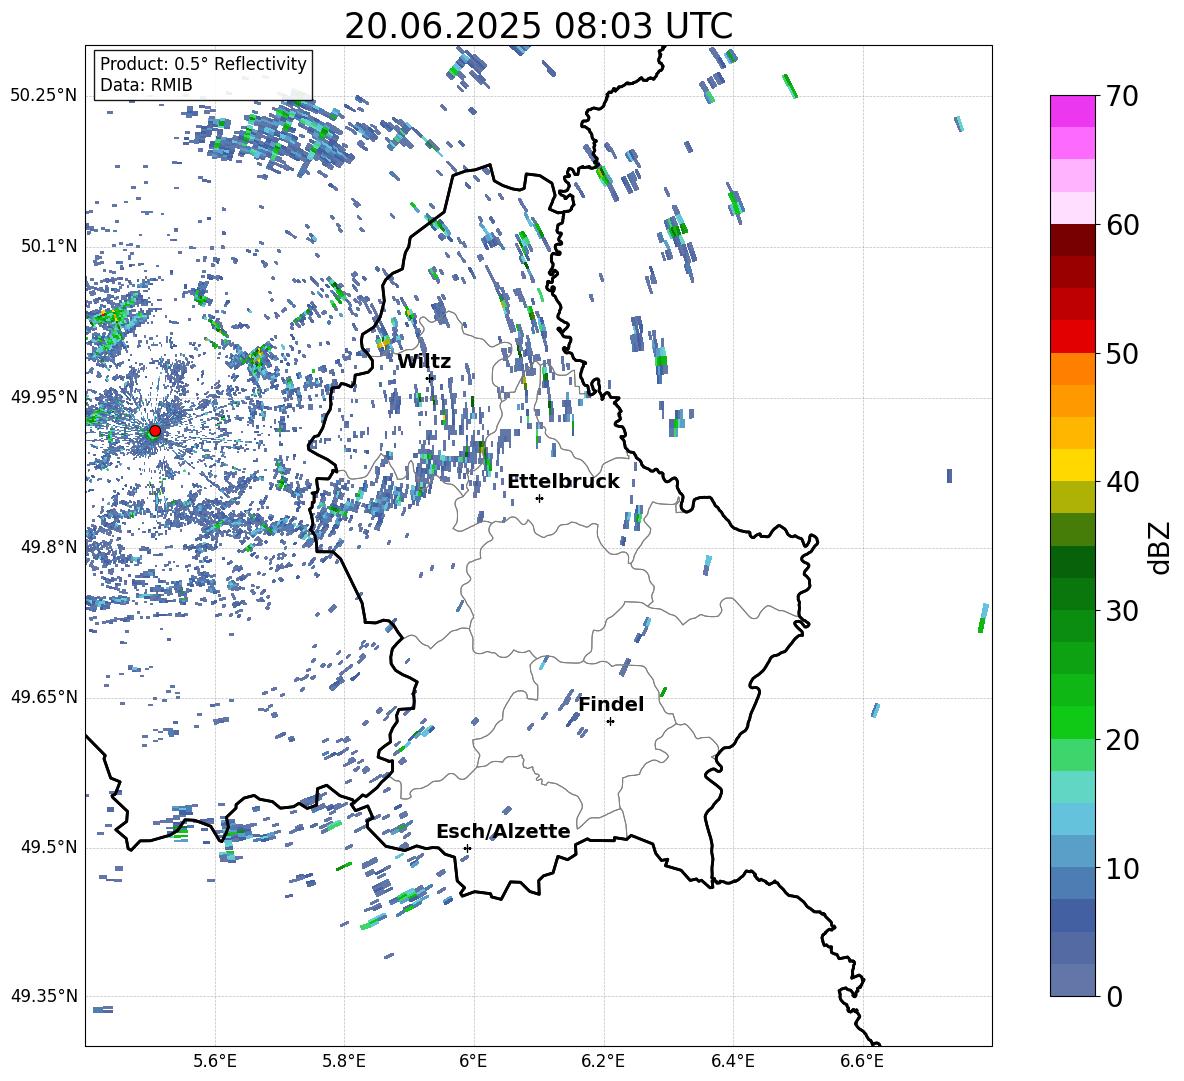The height and width of the screenshot is (1081, 1184).
Task: Click the 49.65°N latitude label
Action: [x=44, y=696]
